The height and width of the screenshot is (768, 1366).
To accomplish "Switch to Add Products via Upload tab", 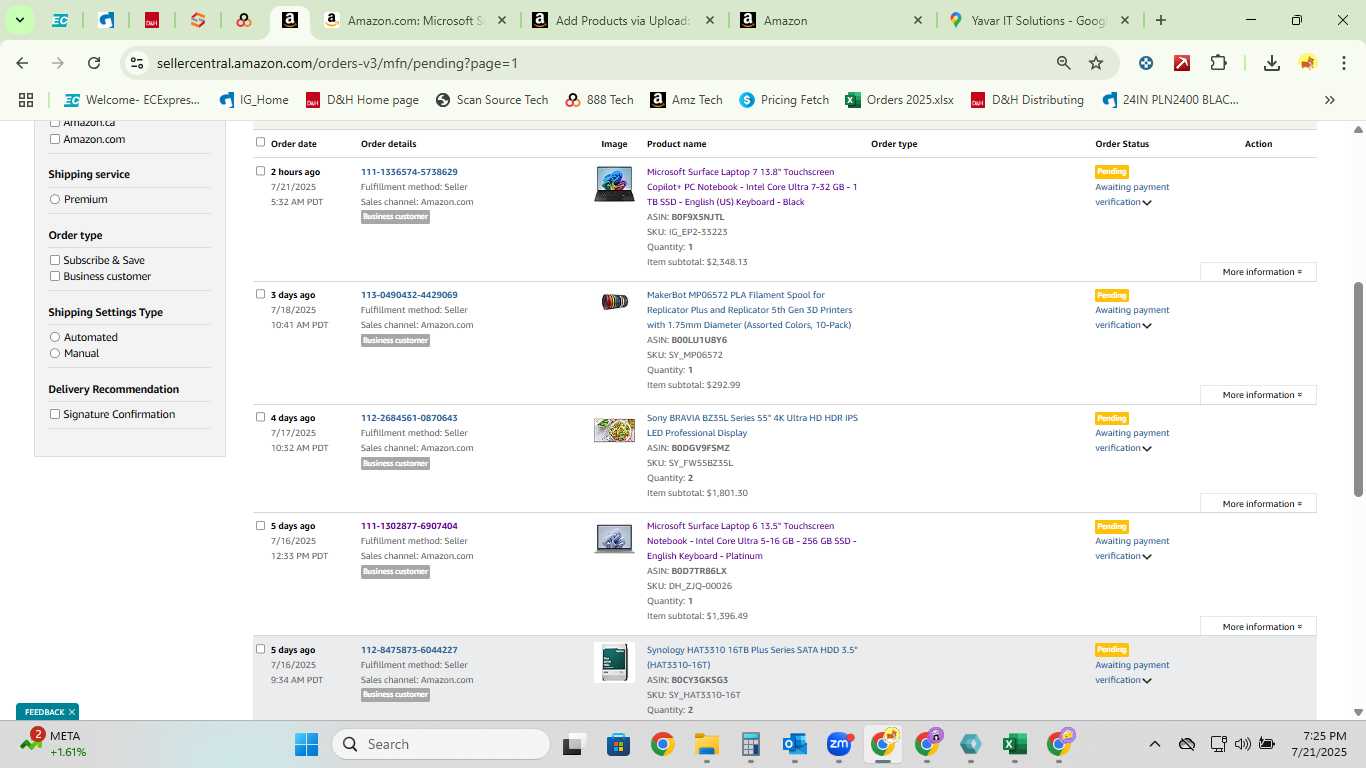I will pyautogui.click(x=624, y=20).
